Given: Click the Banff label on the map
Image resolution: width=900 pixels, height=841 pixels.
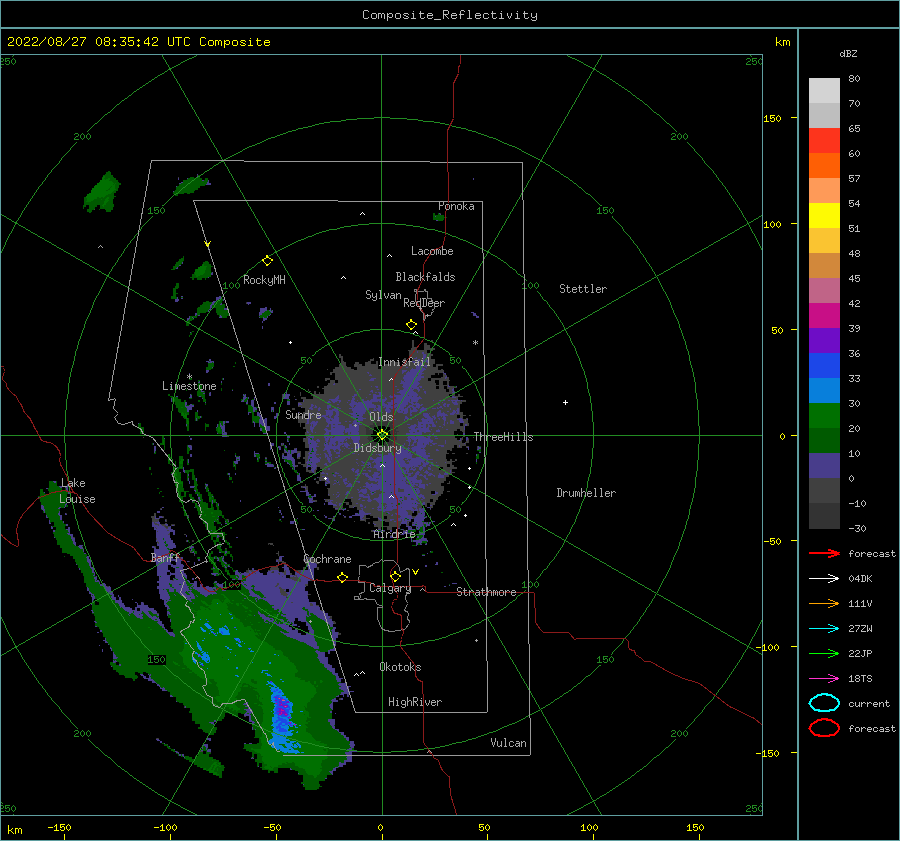Looking at the screenshot, I should pos(165,558).
